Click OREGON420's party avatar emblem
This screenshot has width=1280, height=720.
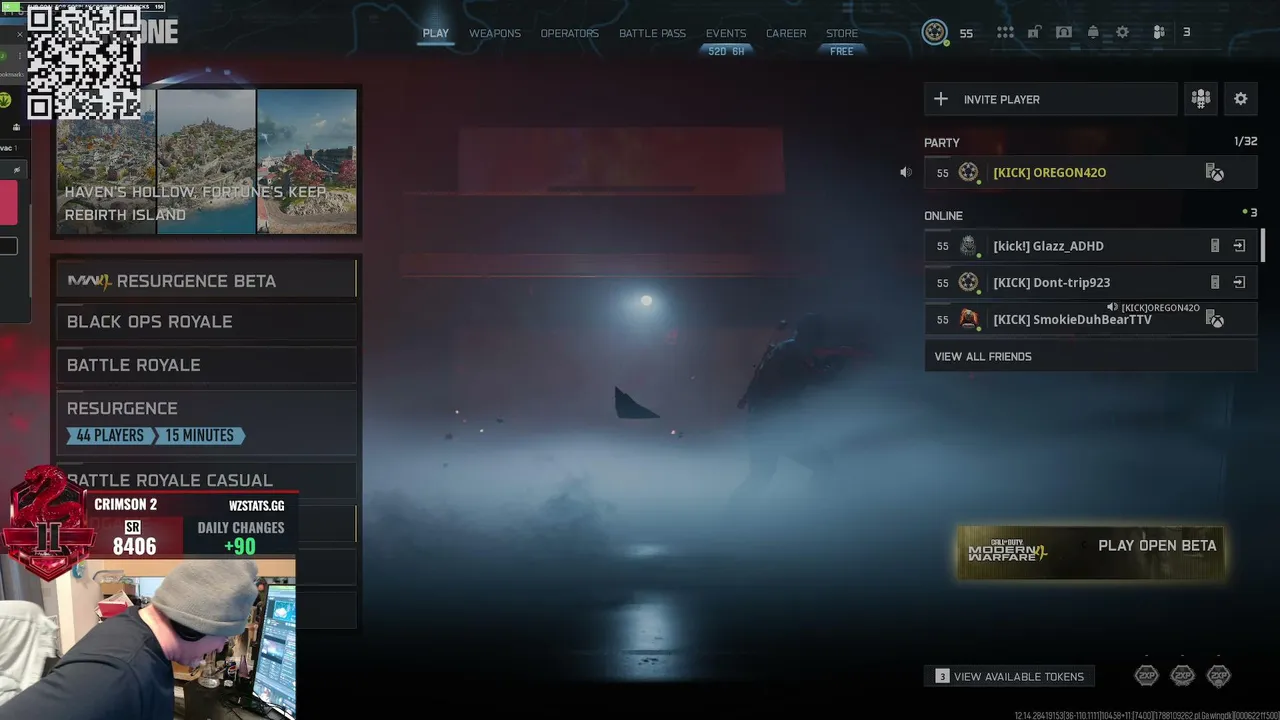968,172
